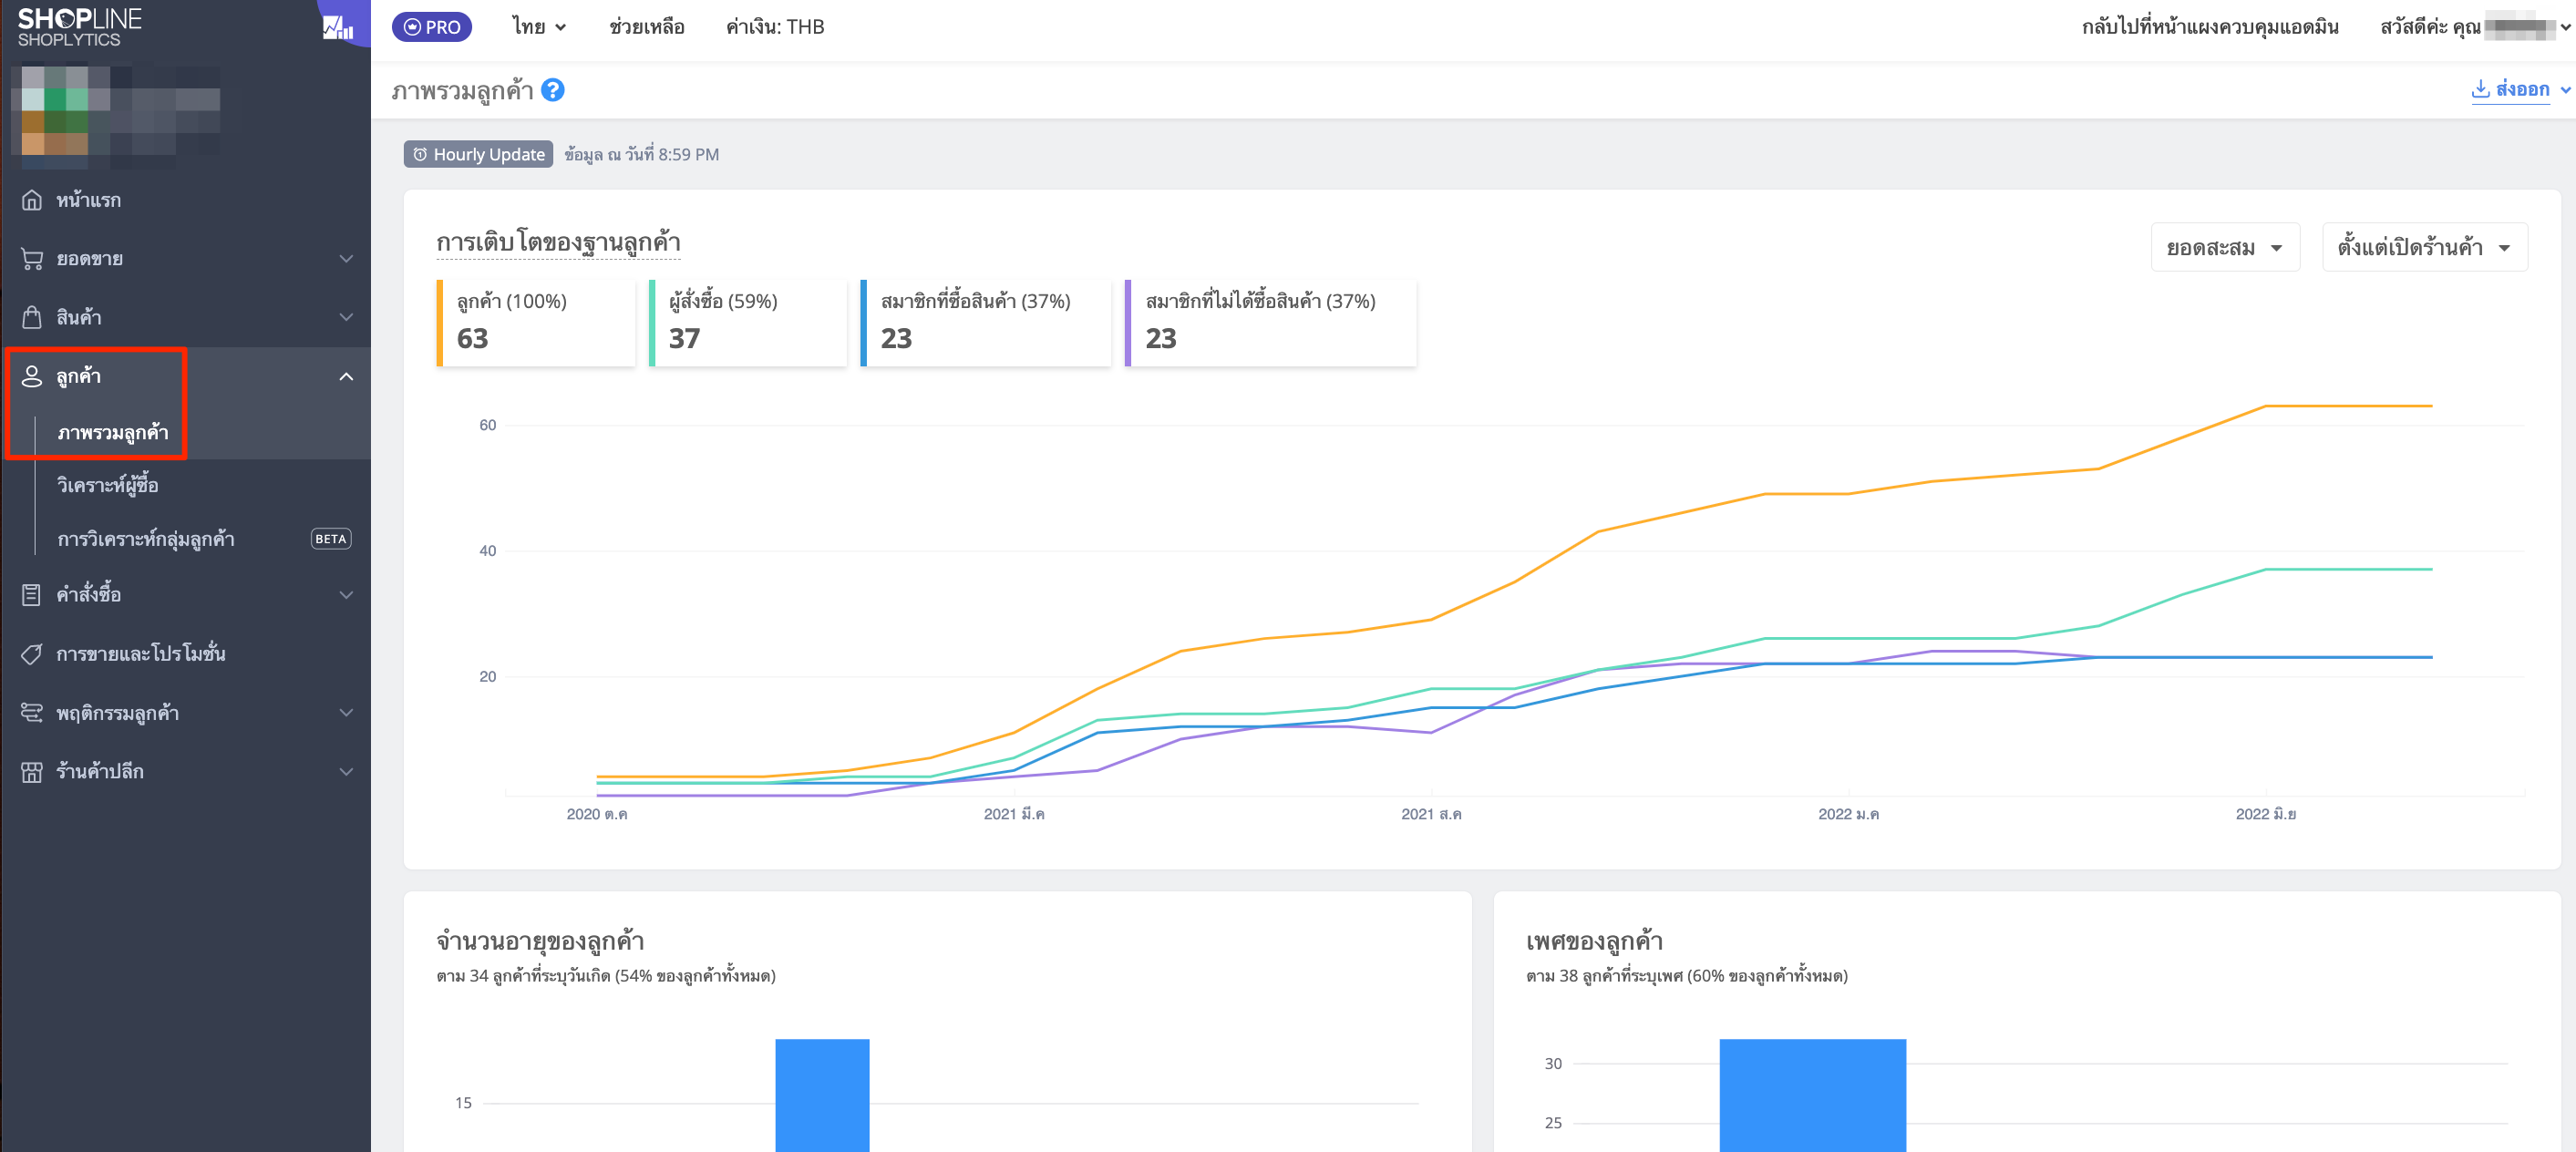2576x1152 pixels.
Task: Click the ภาพรวมลูกค้า page heading
Action: pyautogui.click(x=462, y=91)
